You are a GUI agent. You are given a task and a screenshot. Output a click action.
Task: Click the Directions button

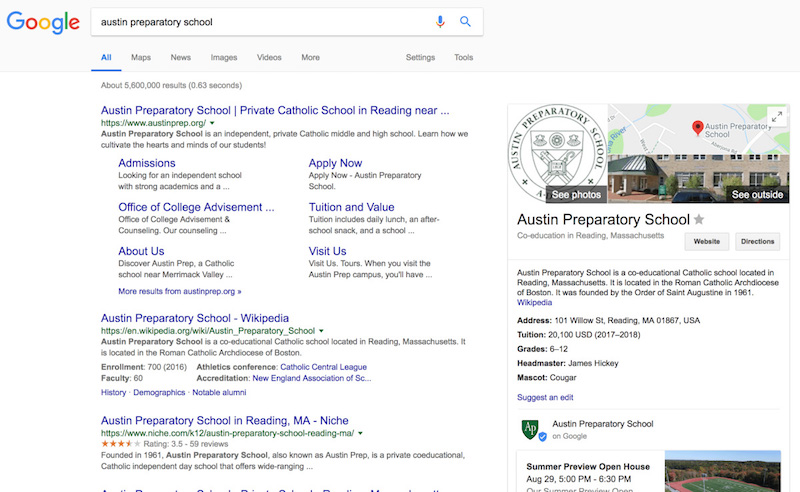pos(757,241)
